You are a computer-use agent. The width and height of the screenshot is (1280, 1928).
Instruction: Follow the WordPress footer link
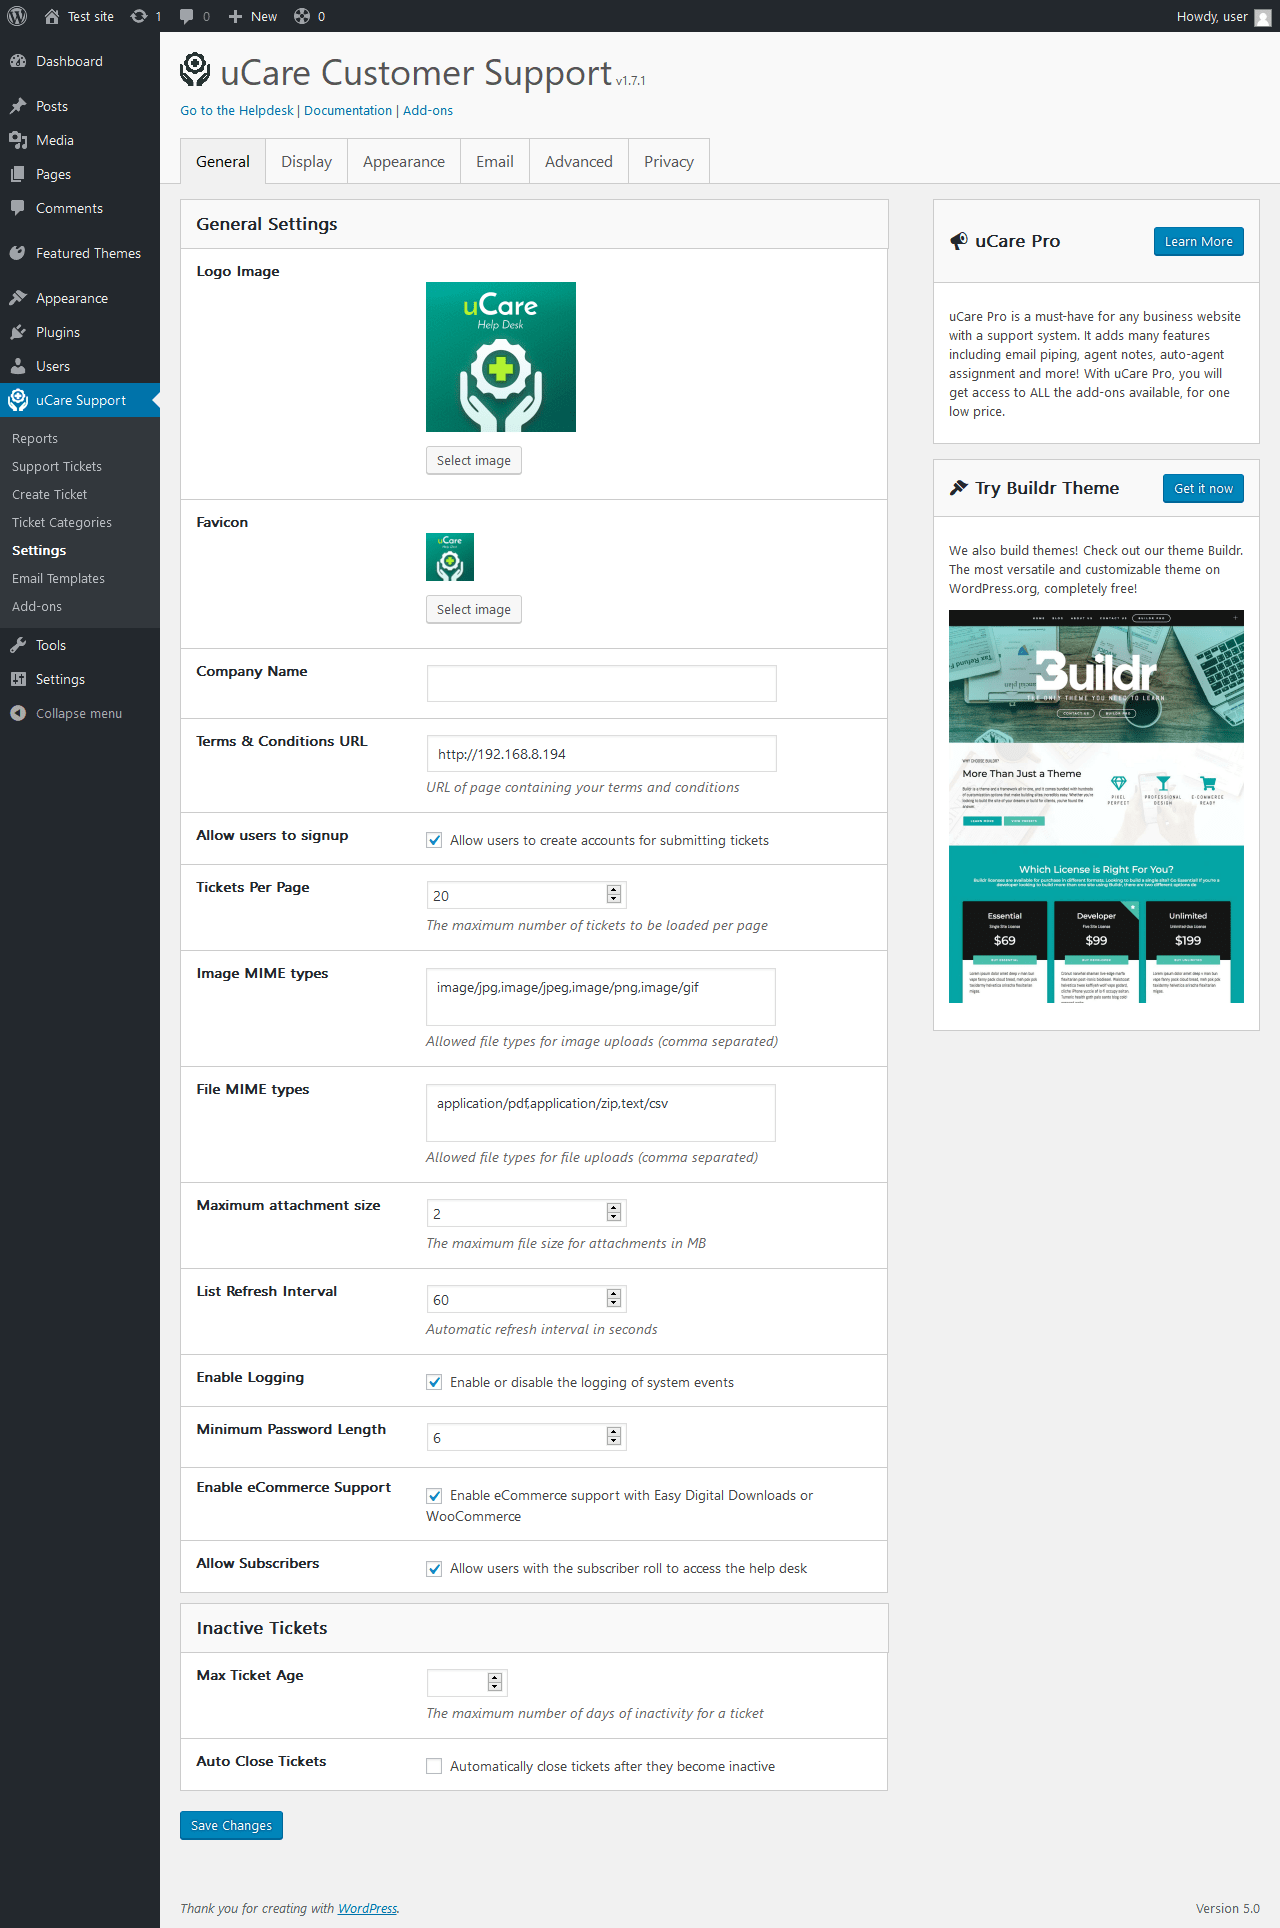coord(368,1908)
